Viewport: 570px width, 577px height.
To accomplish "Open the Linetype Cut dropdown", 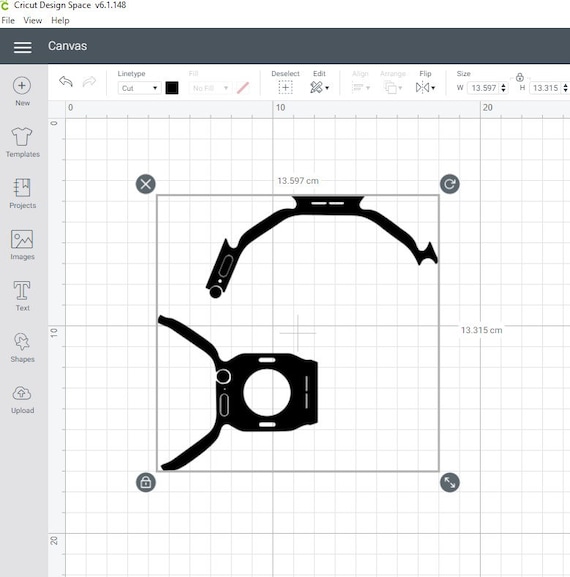I will tap(139, 88).
